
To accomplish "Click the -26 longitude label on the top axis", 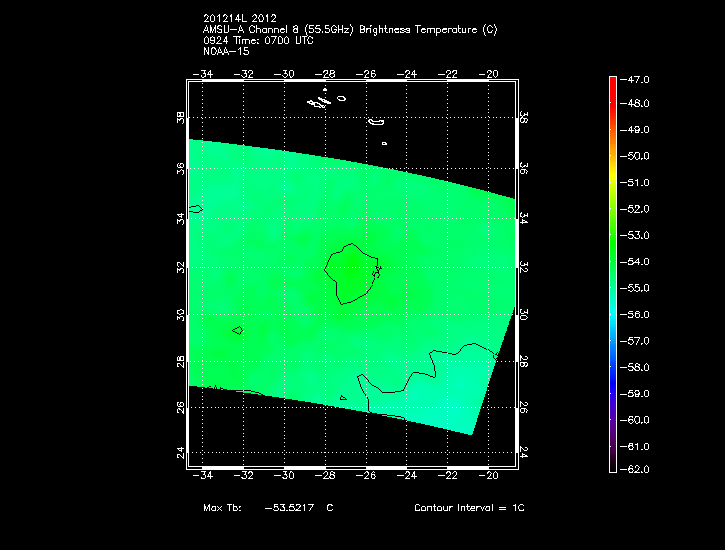I will [x=367, y=74].
